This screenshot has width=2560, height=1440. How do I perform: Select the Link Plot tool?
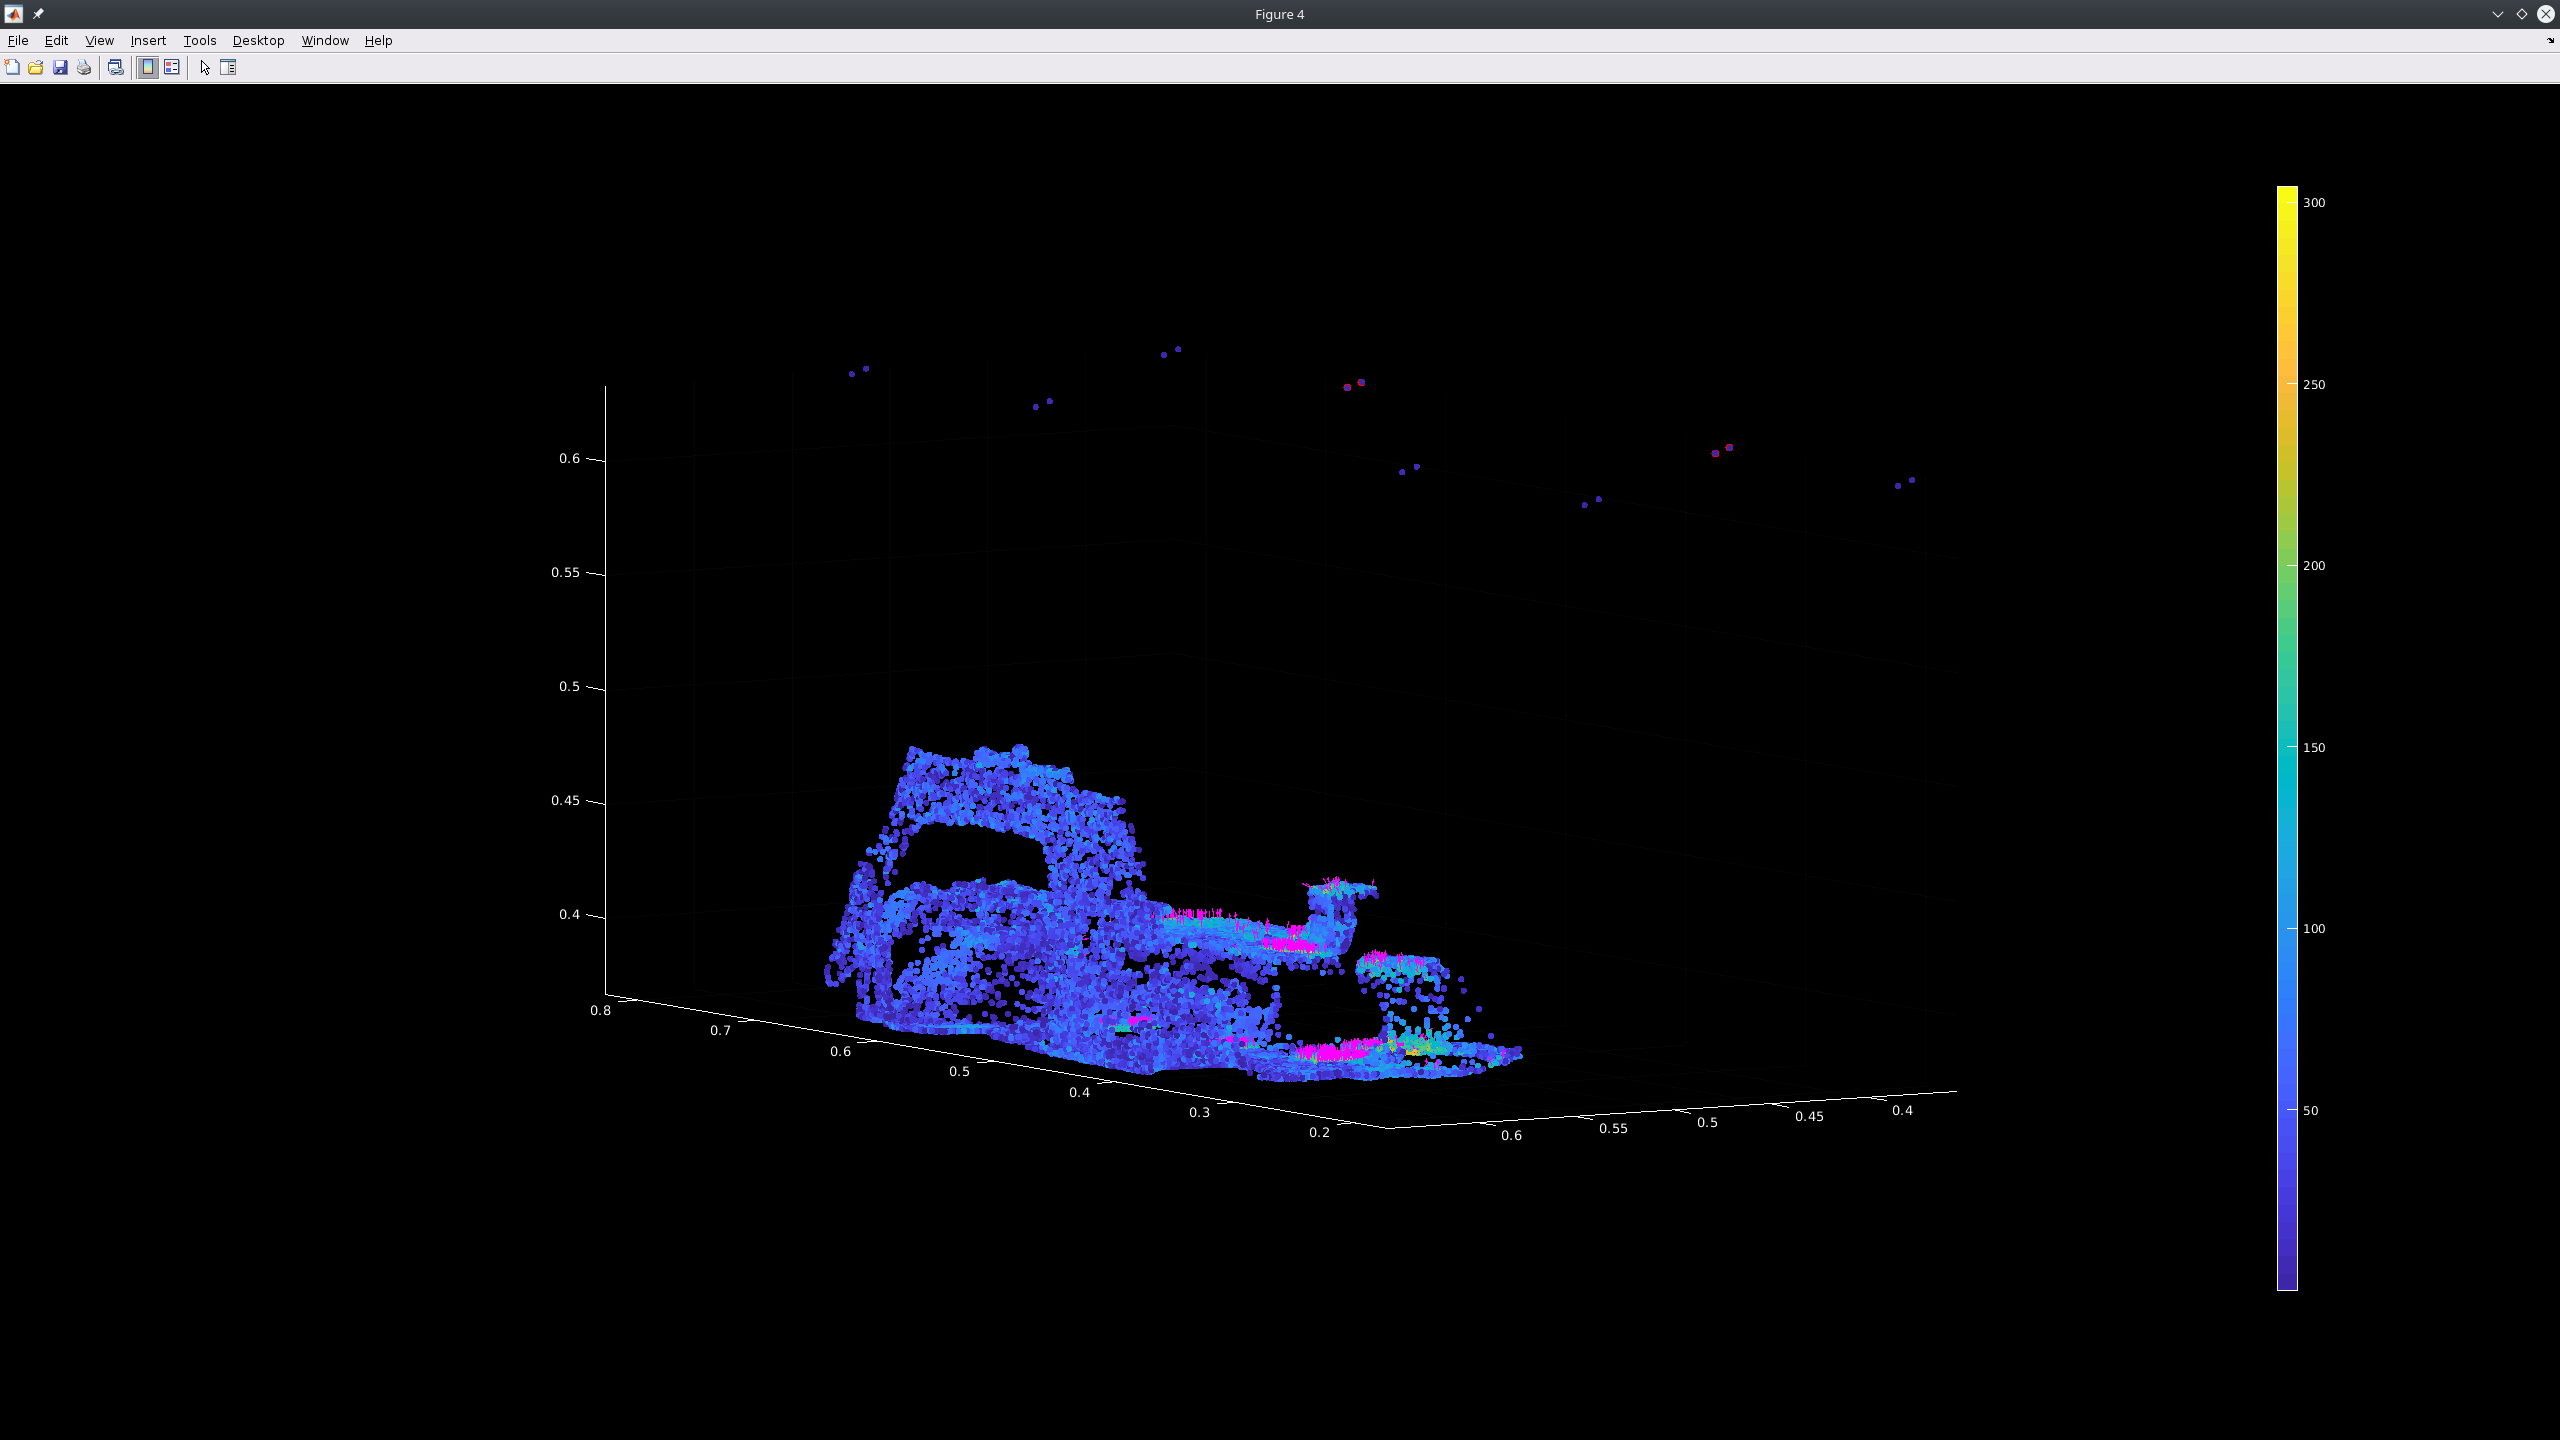pyautogui.click(x=116, y=67)
